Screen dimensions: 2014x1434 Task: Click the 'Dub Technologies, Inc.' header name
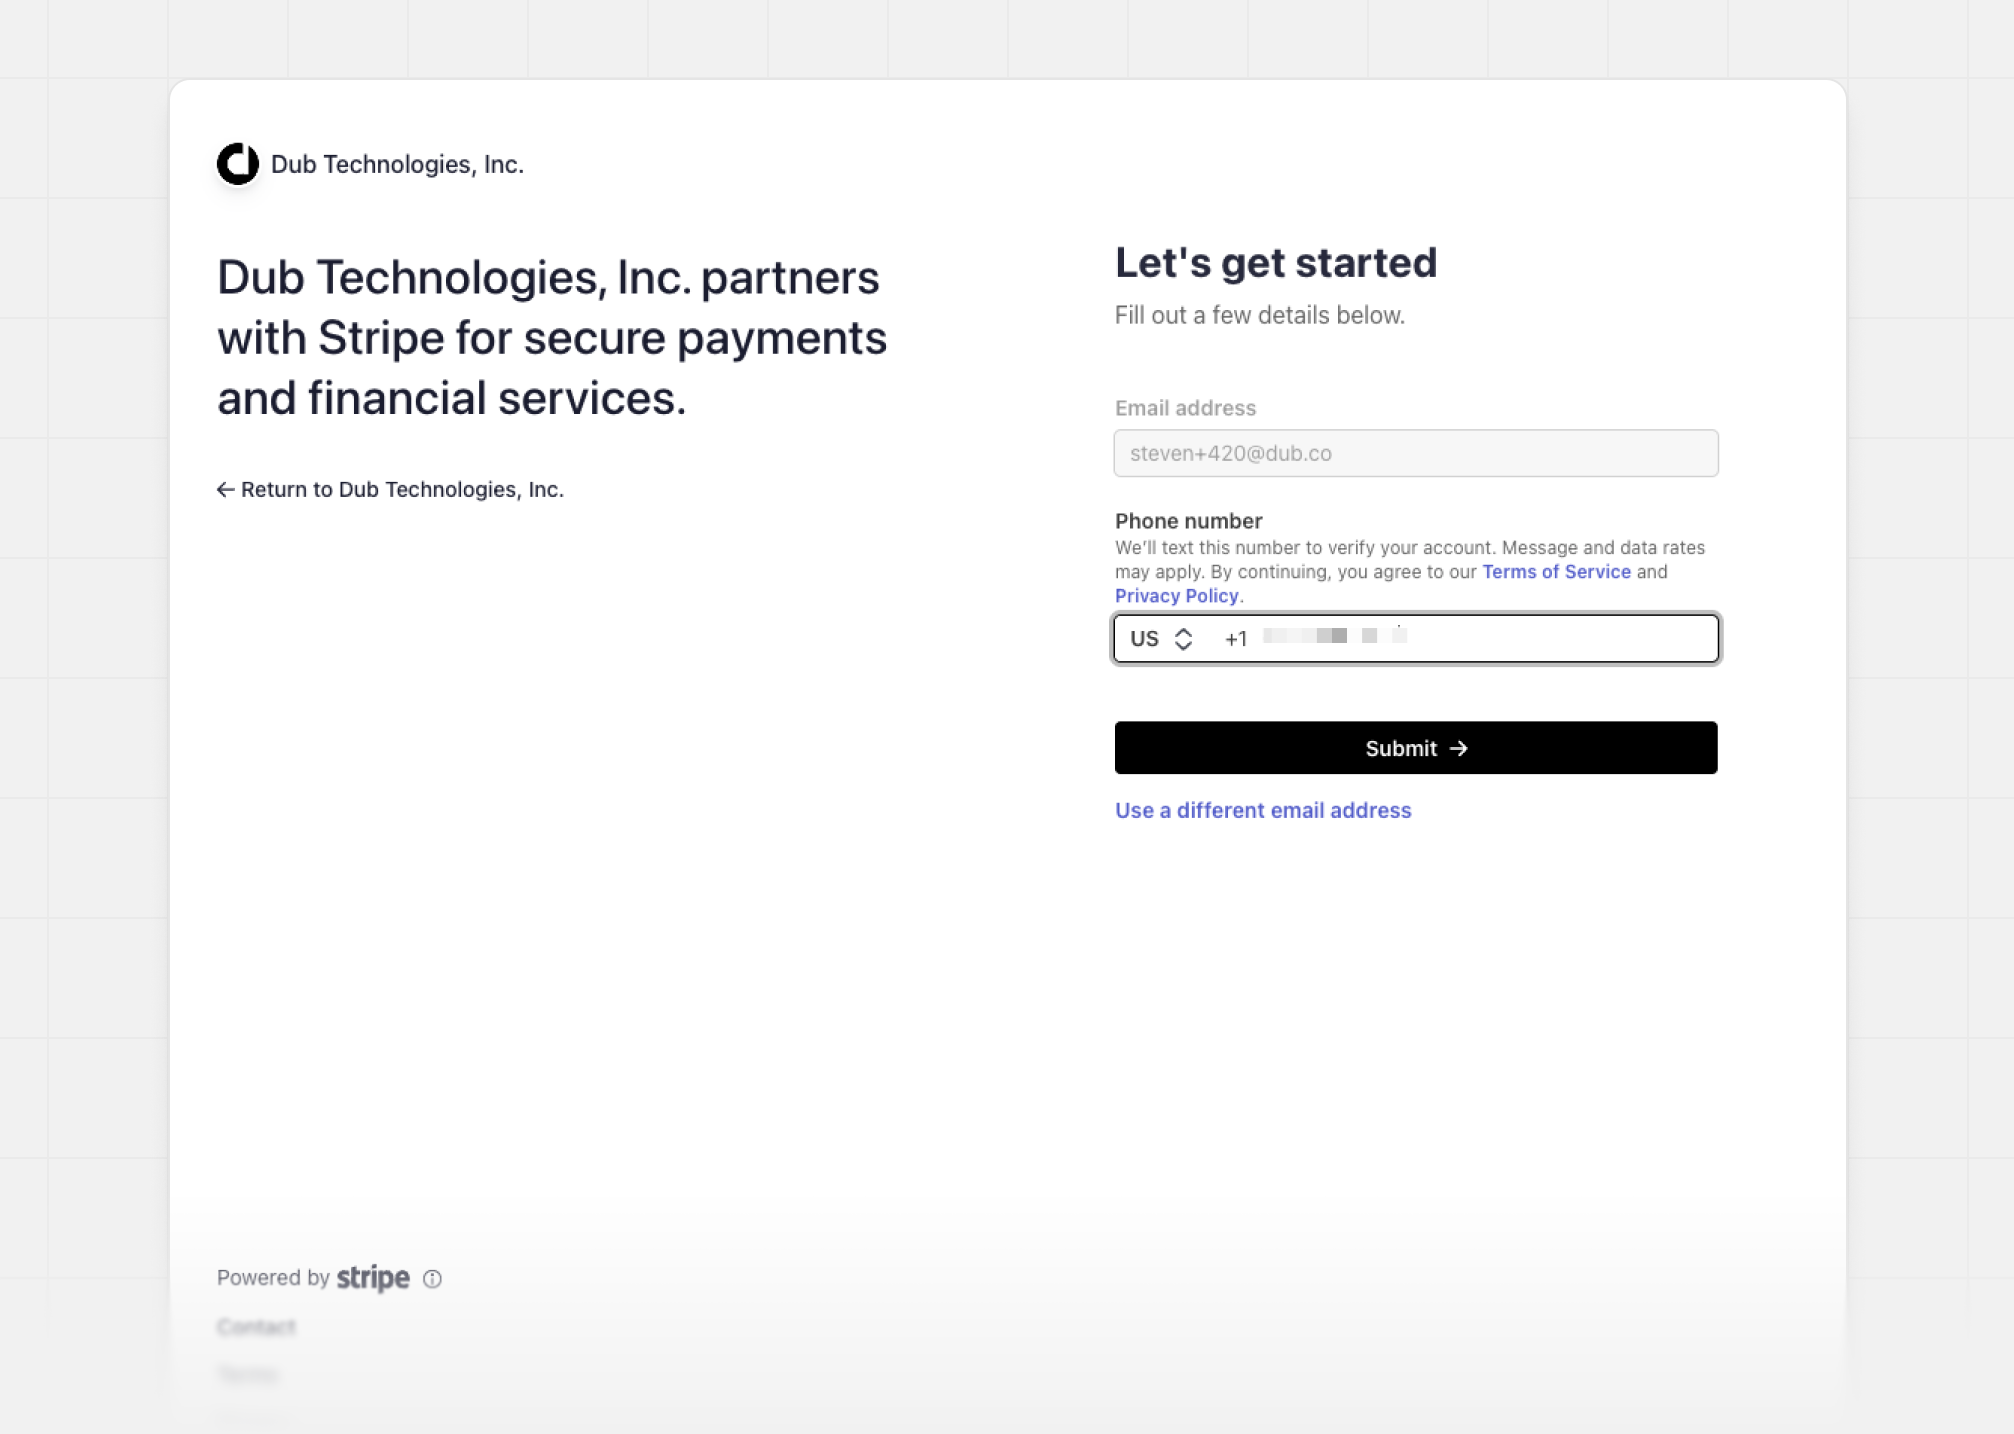pyautogui.click(x=397, y=165)
